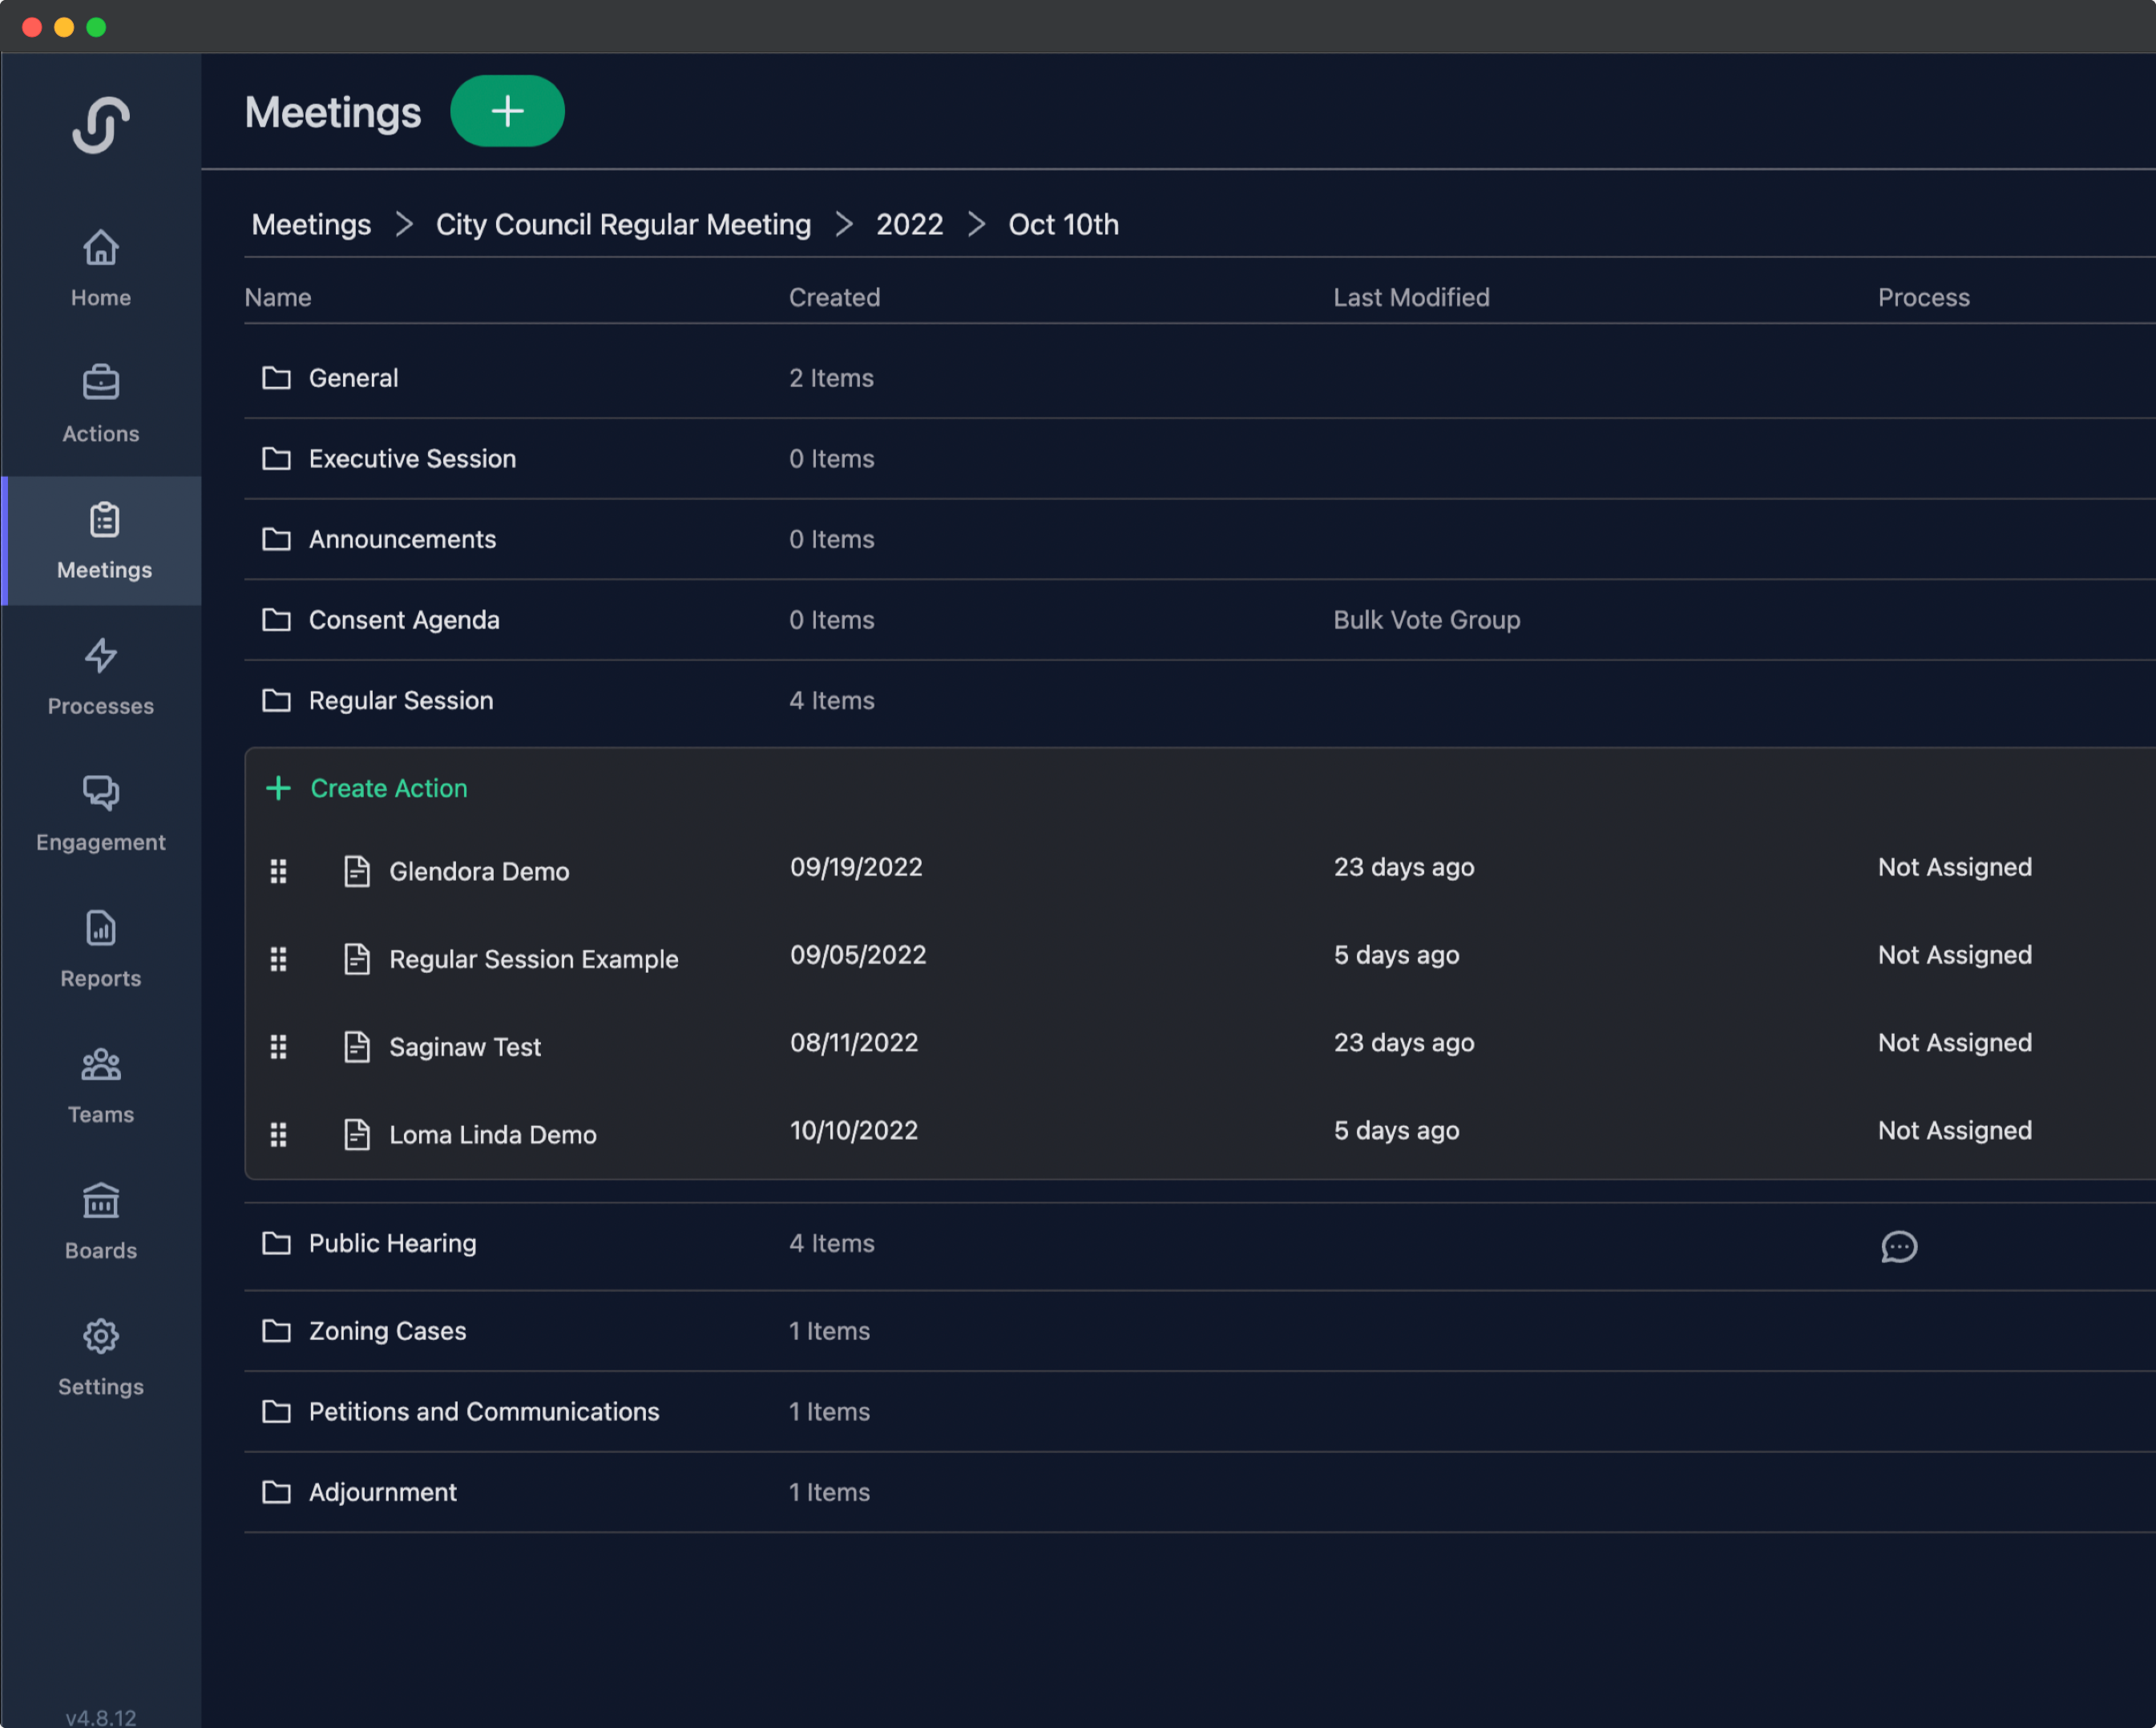Click the app logo at top left
2156x1728 pixels.
[x=100, y=124]
